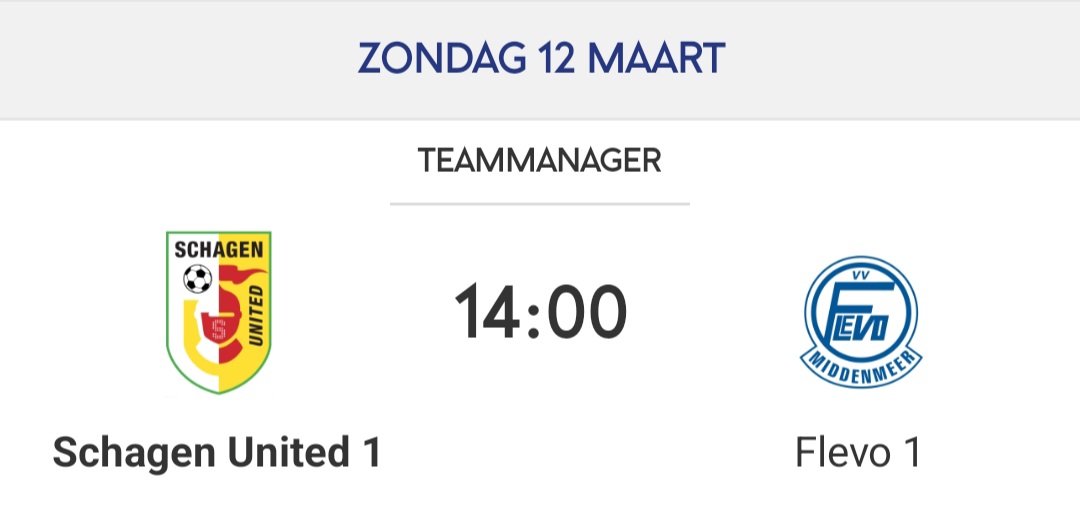Tap the SCHAGEN lettering atop the crest
The width and height of the screenshot is (1080, 521).
click(218, 250)
